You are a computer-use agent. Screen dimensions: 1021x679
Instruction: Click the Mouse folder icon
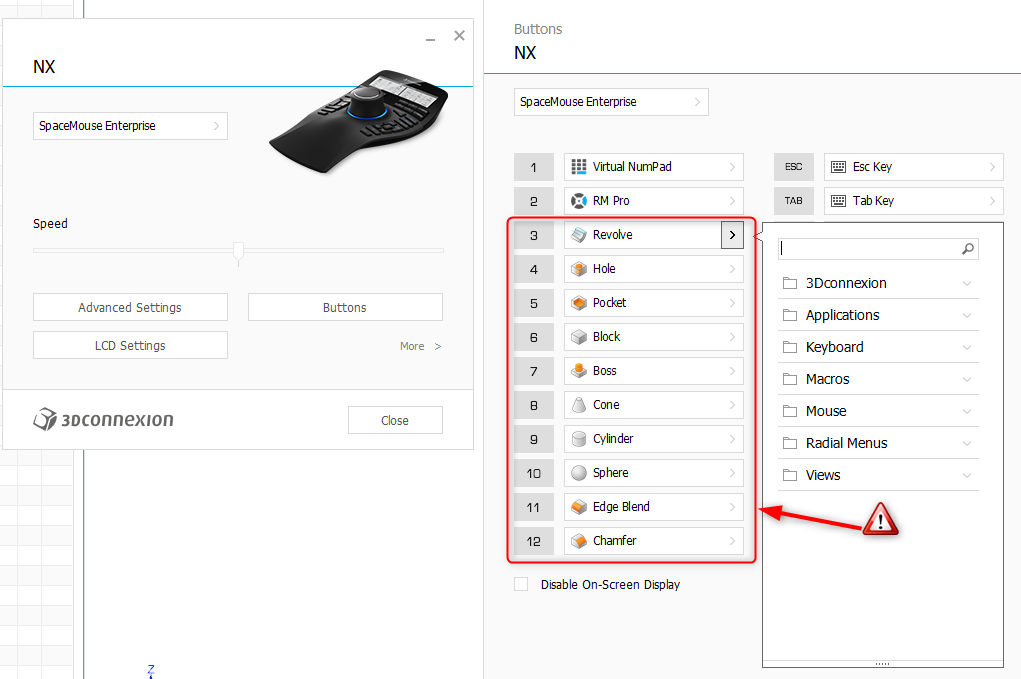[790, 411]
